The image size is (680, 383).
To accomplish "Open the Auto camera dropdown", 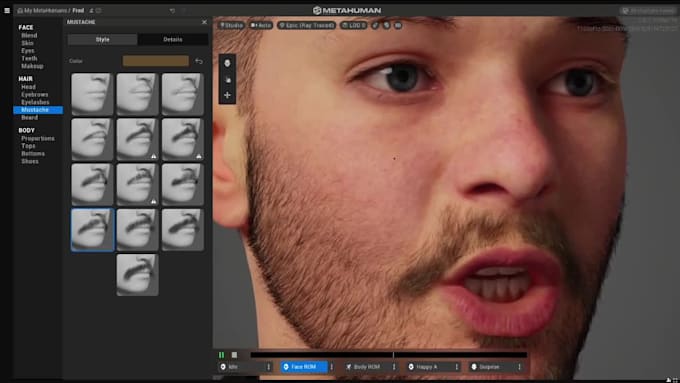I will click(261, 26).
